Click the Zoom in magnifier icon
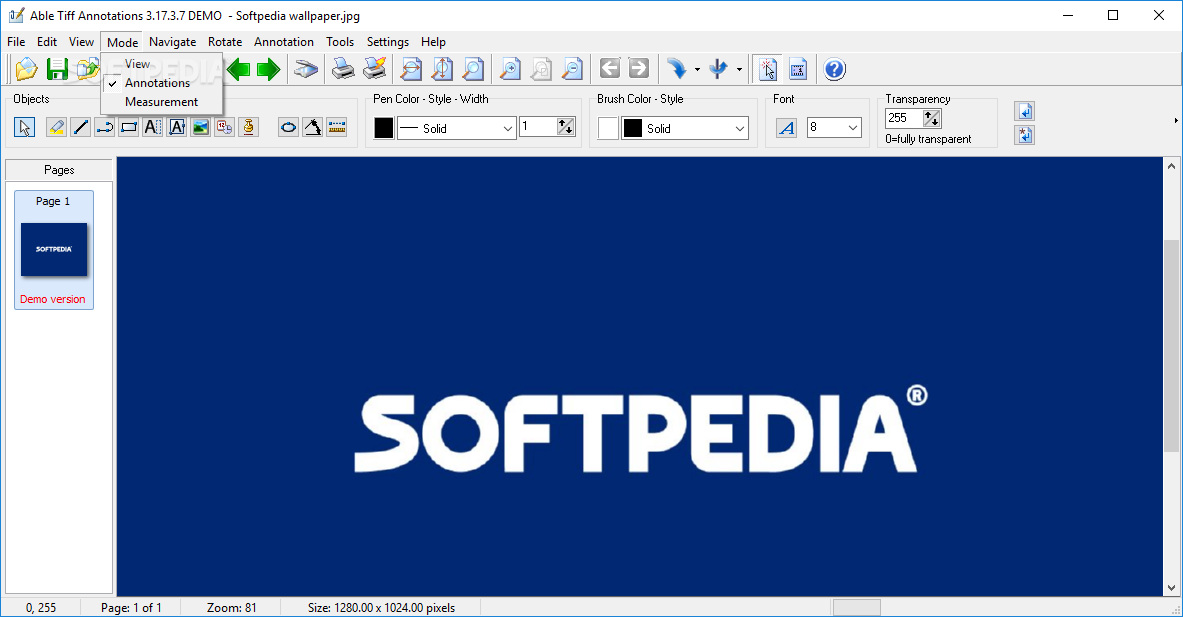The height and width of the screenshot is (617, 1183). [511, 69]
